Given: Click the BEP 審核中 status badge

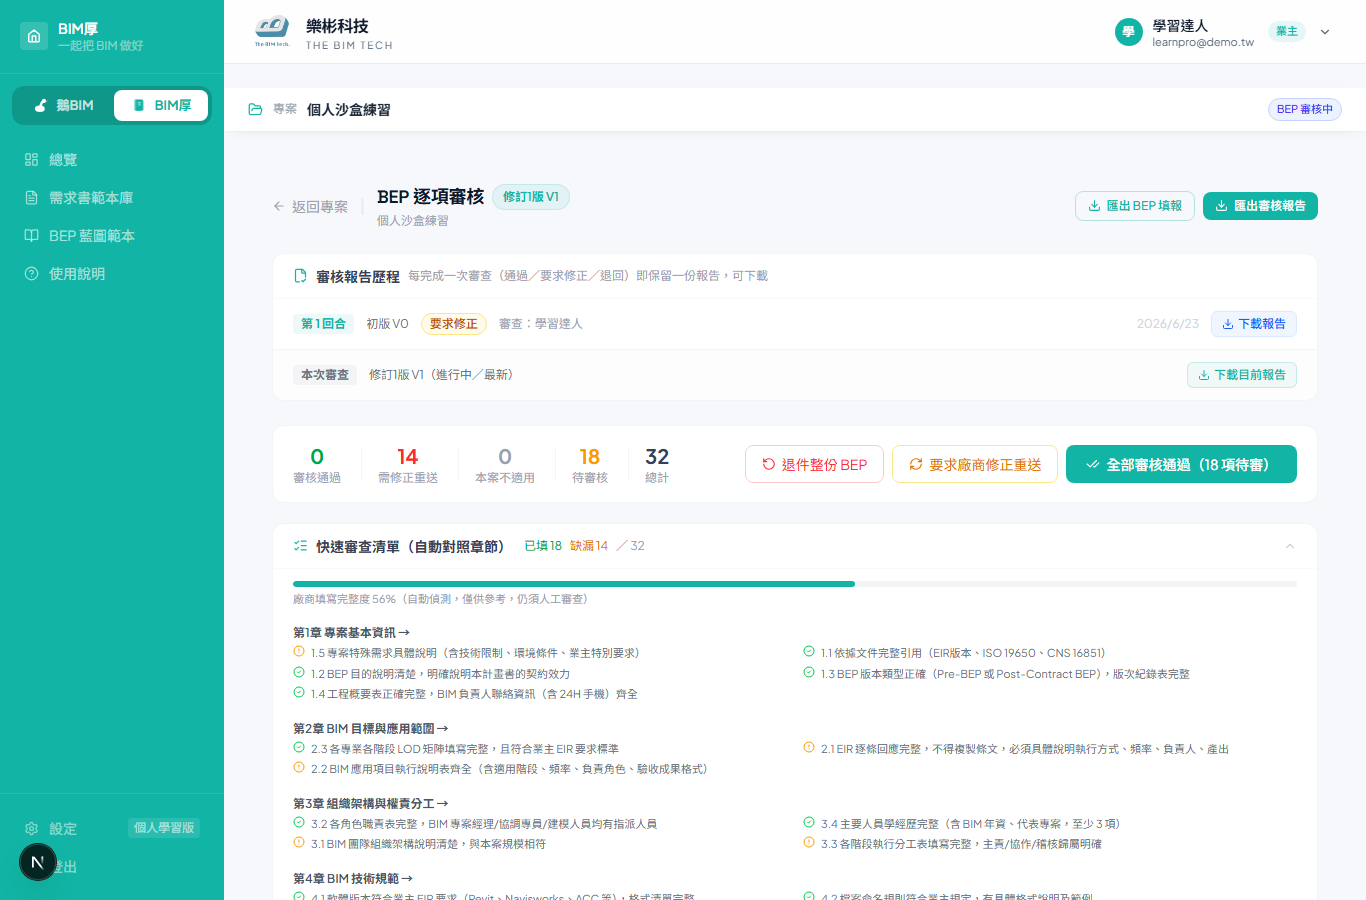Looking at the screenshot, I should point(1305,109).
